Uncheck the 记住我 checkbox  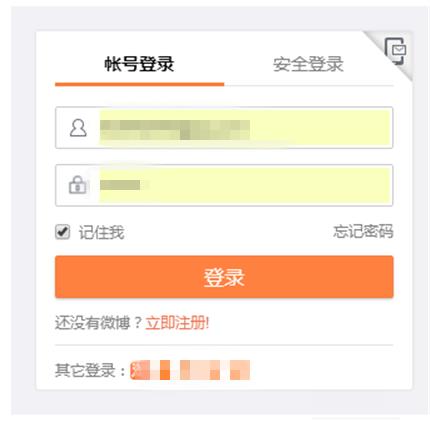pyautogui.click(x=63, y=232)
